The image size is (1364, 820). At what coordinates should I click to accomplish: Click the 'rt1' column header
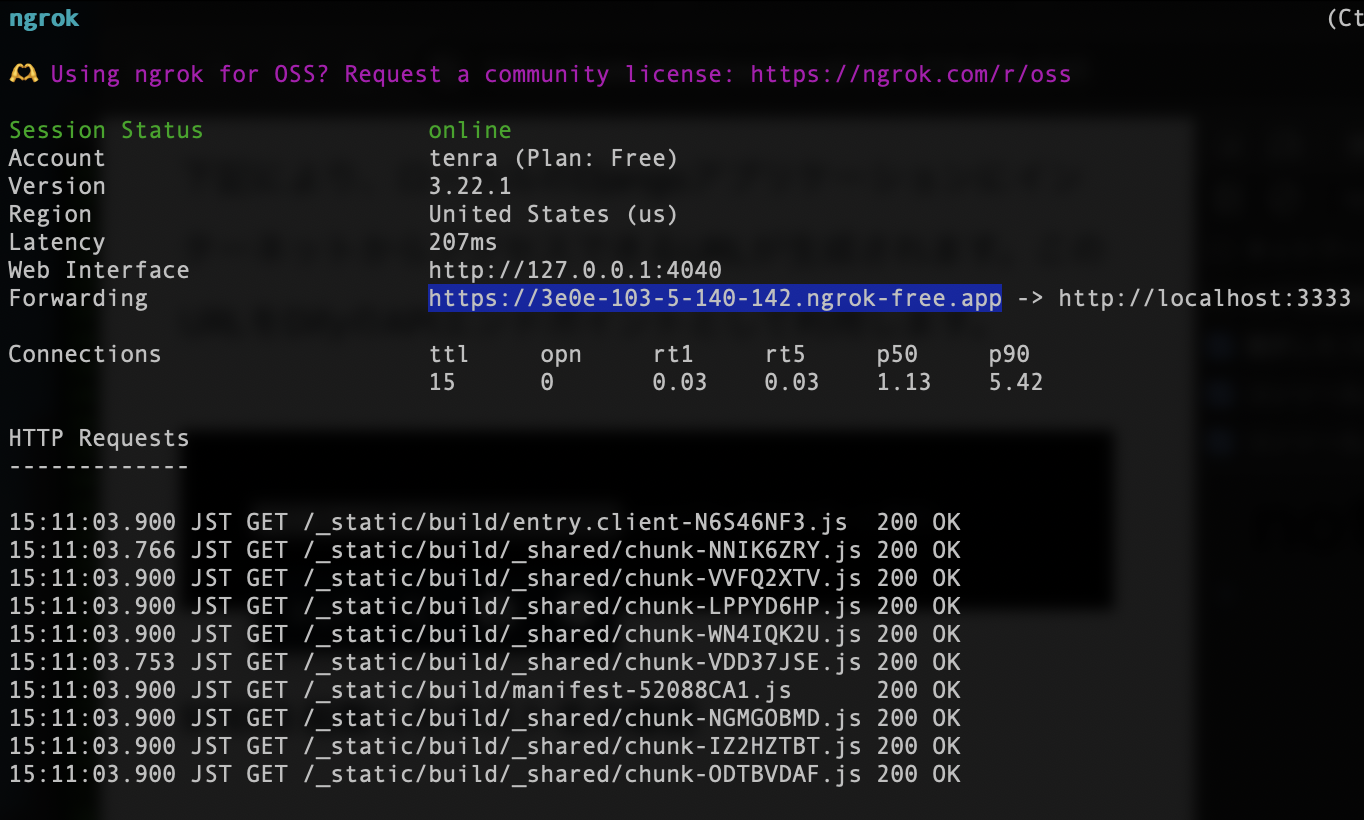tap(673, 354)
